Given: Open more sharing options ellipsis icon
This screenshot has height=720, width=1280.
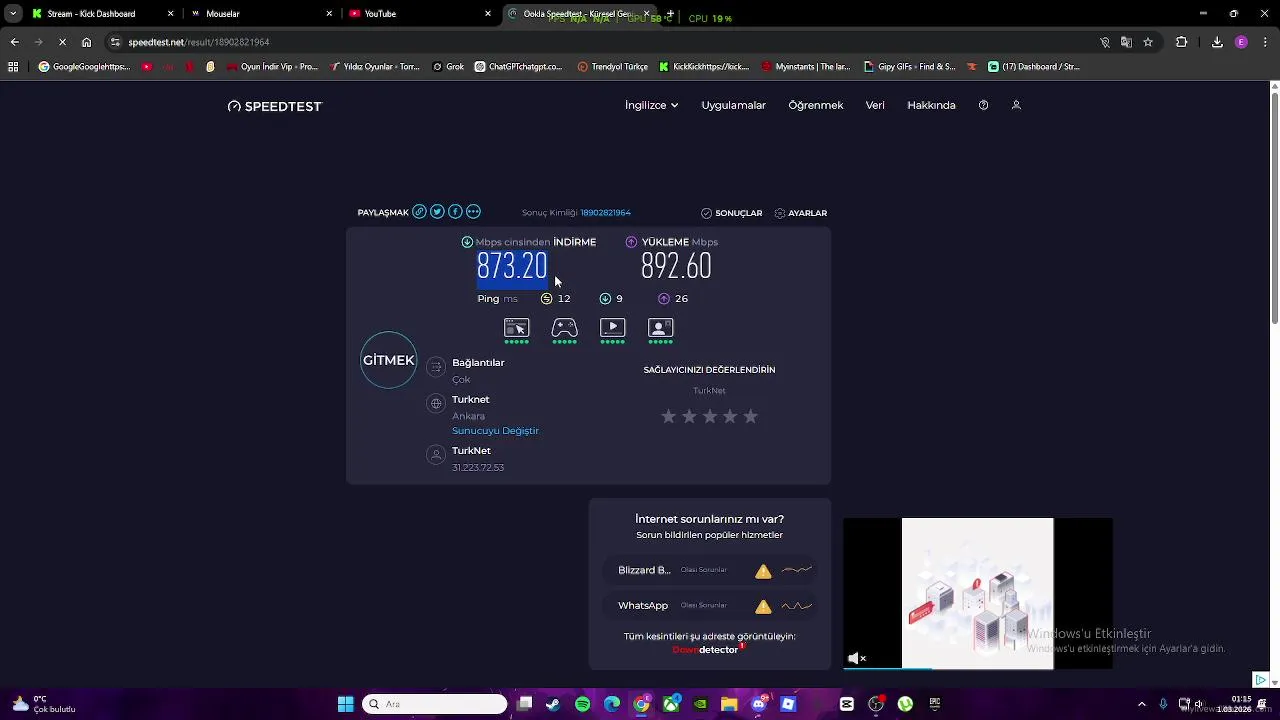Looking at the screenshot, I should coord(473,212).
